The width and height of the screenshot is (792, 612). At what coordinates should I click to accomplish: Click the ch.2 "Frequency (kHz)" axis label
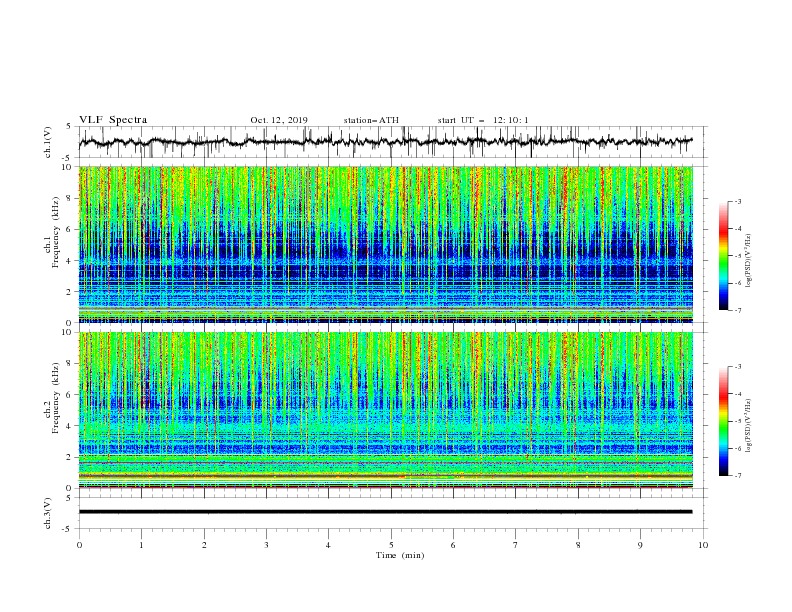tap(56, 398)
